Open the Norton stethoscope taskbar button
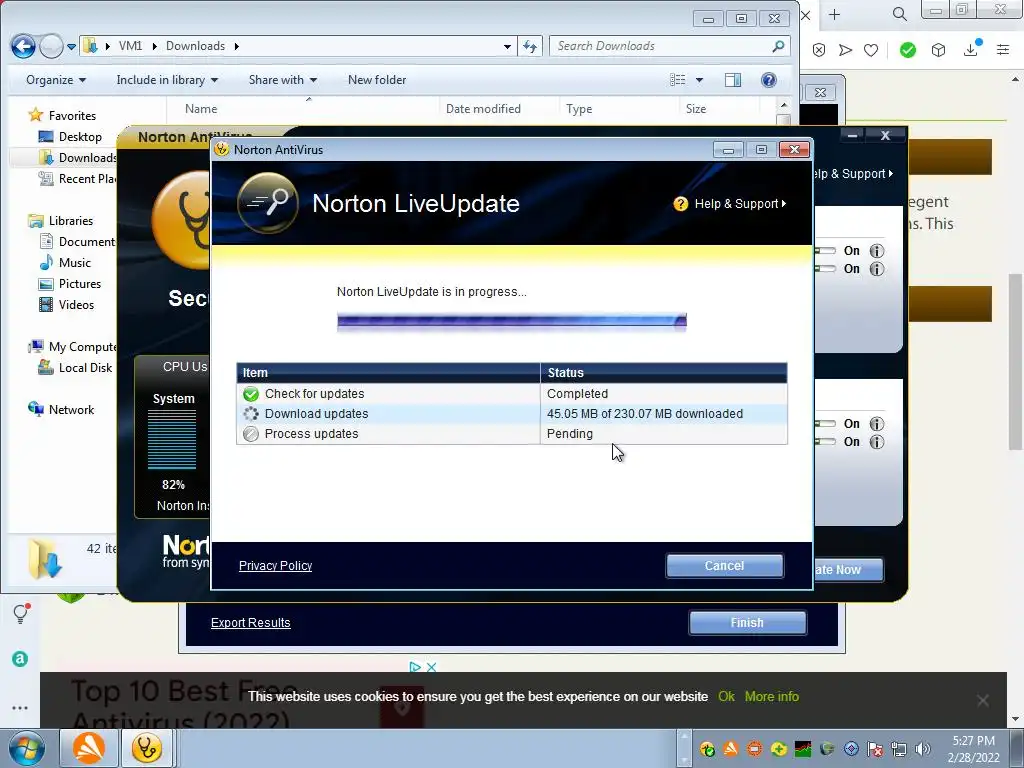 tap(146, 748)
